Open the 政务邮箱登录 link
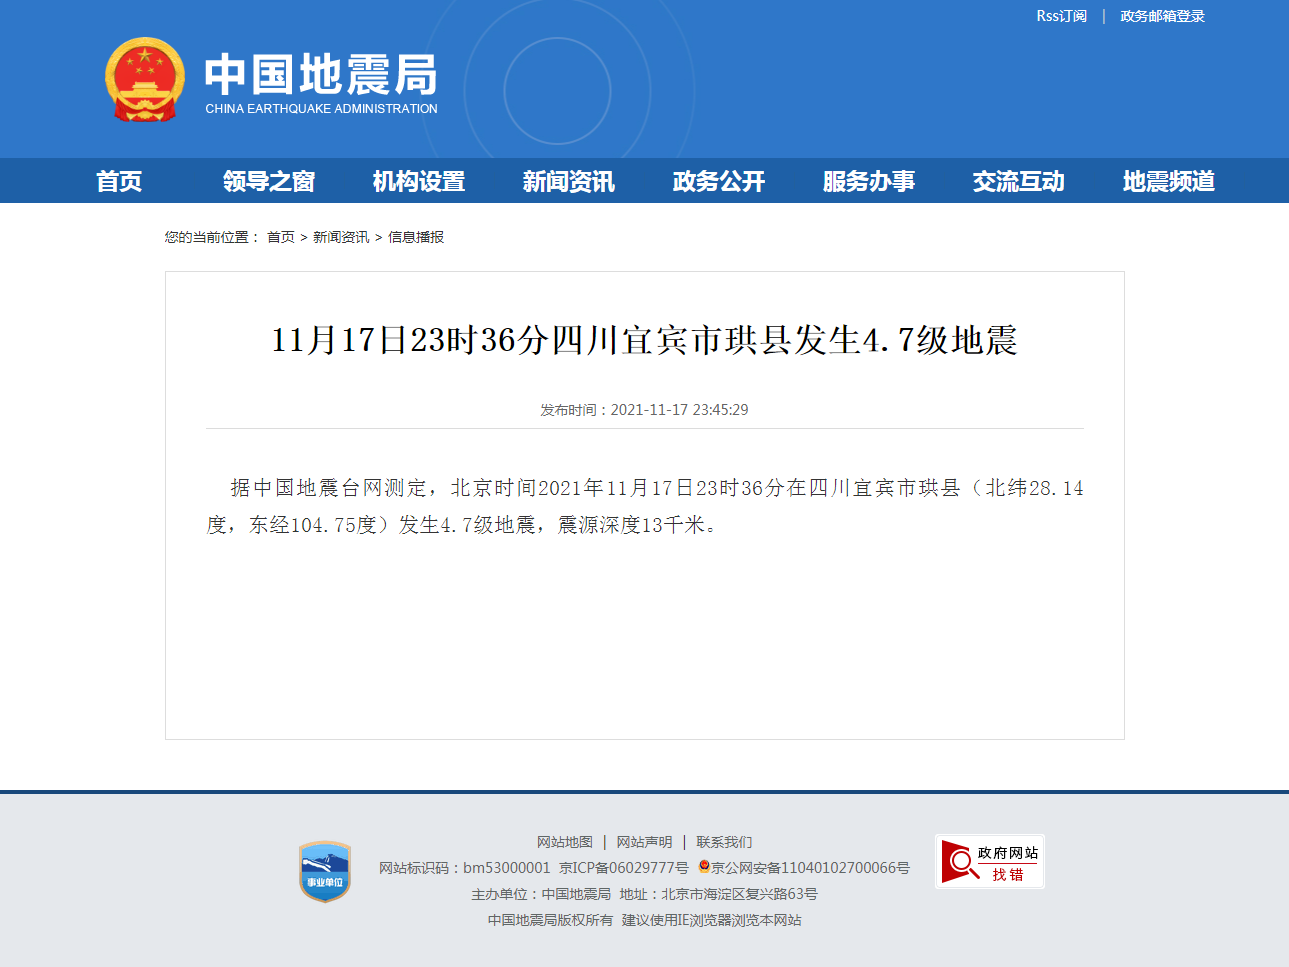The height and width of the screenshot is (967, 1289). (x=1162, y=16)
